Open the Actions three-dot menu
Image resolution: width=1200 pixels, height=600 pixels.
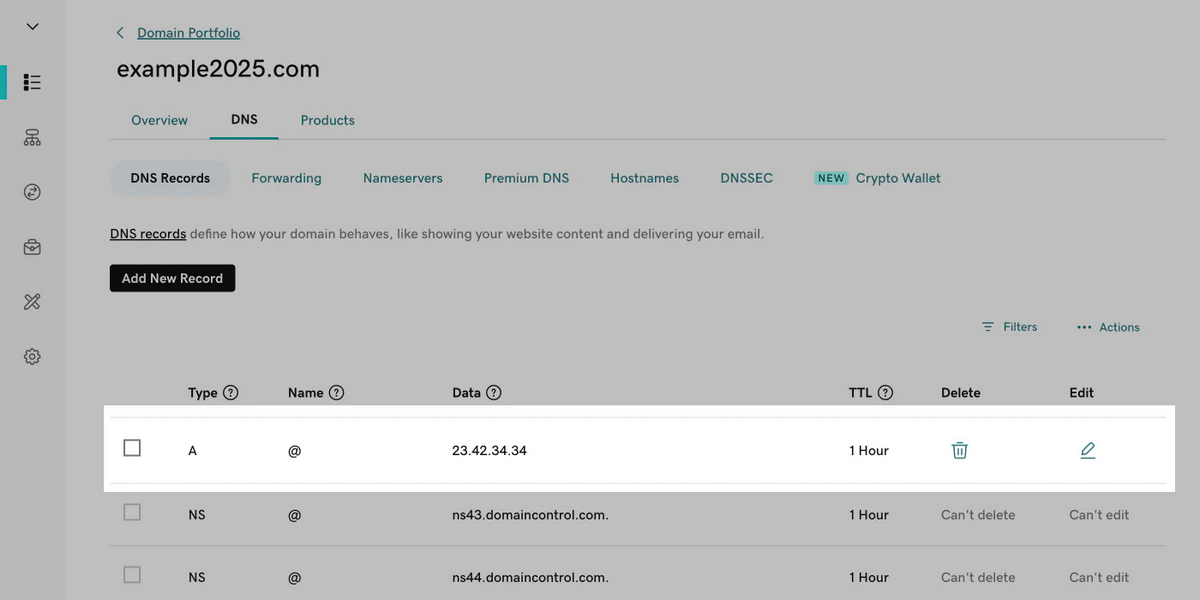pyautogui.click(x=1108, y=327)
